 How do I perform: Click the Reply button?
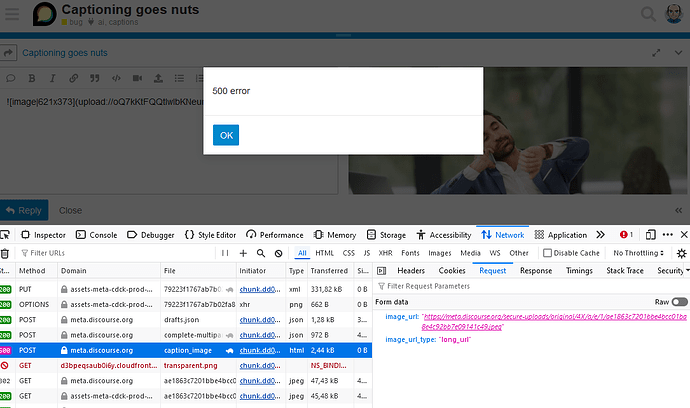24,210
